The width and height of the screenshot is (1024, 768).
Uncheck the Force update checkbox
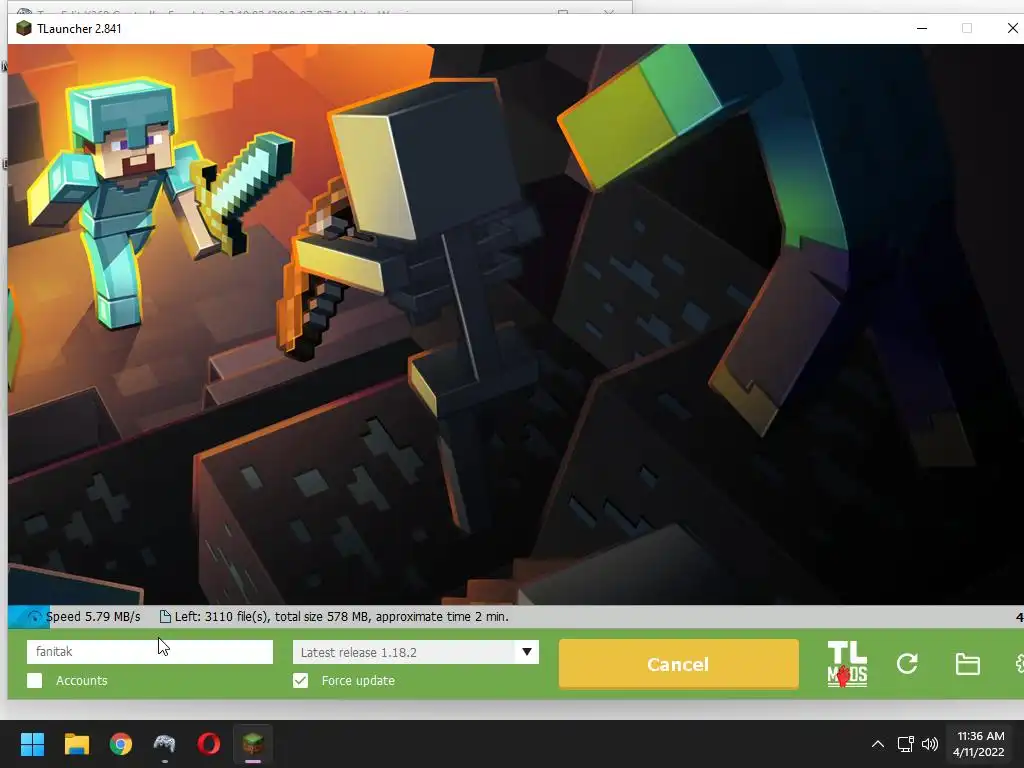[x=300, y=680]
